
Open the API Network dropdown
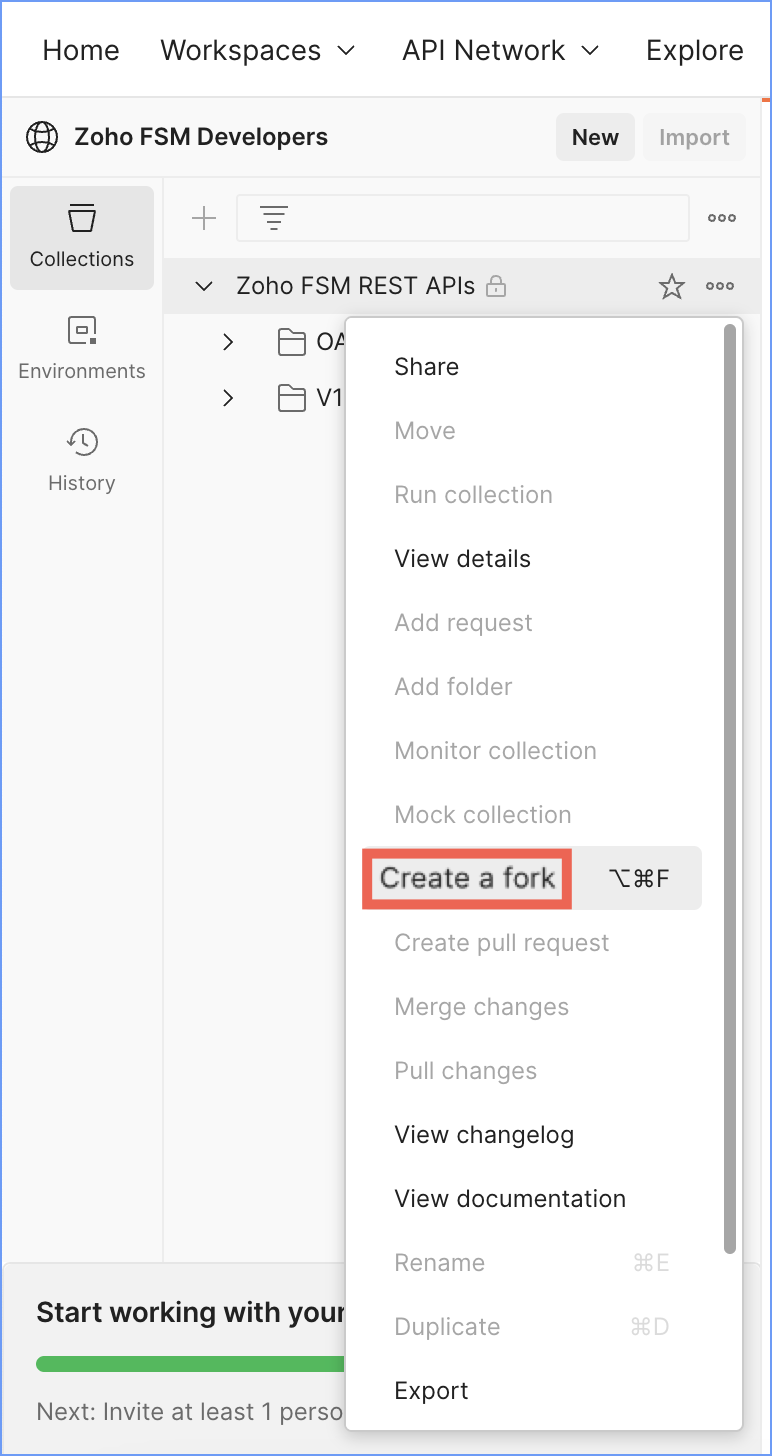pyautogui.click(x=501, y=50)
